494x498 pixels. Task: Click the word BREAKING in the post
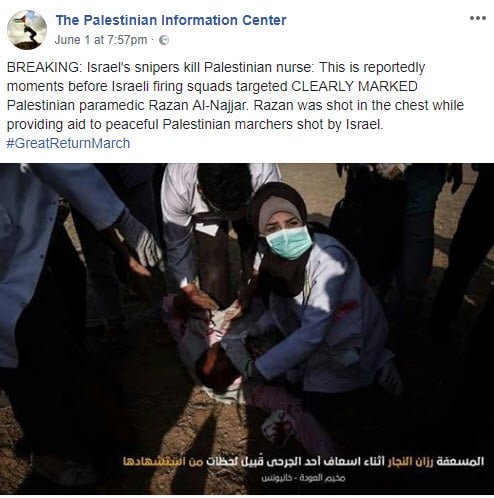click(43, 67)
